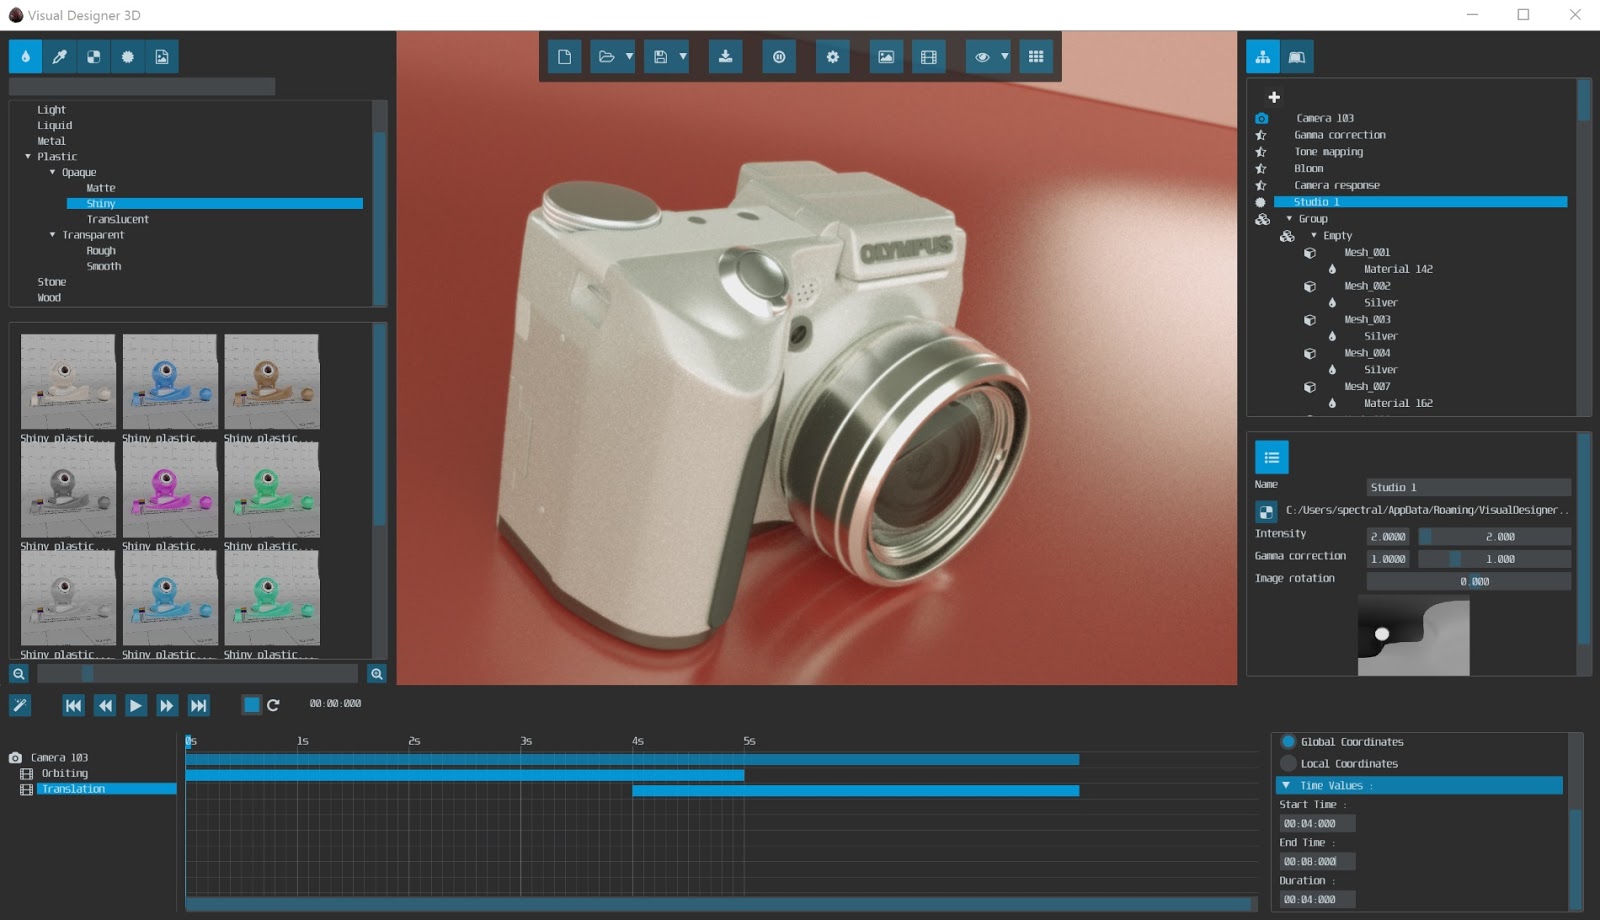Open render settings gear in top toolbar
The image size is (1600, 920).
(x=832, y=57)
